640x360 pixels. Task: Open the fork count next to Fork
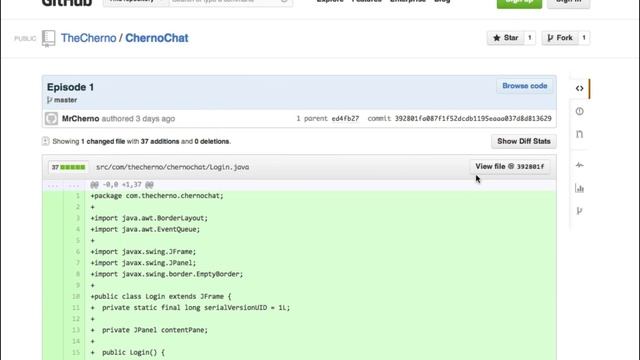point(584,38)
